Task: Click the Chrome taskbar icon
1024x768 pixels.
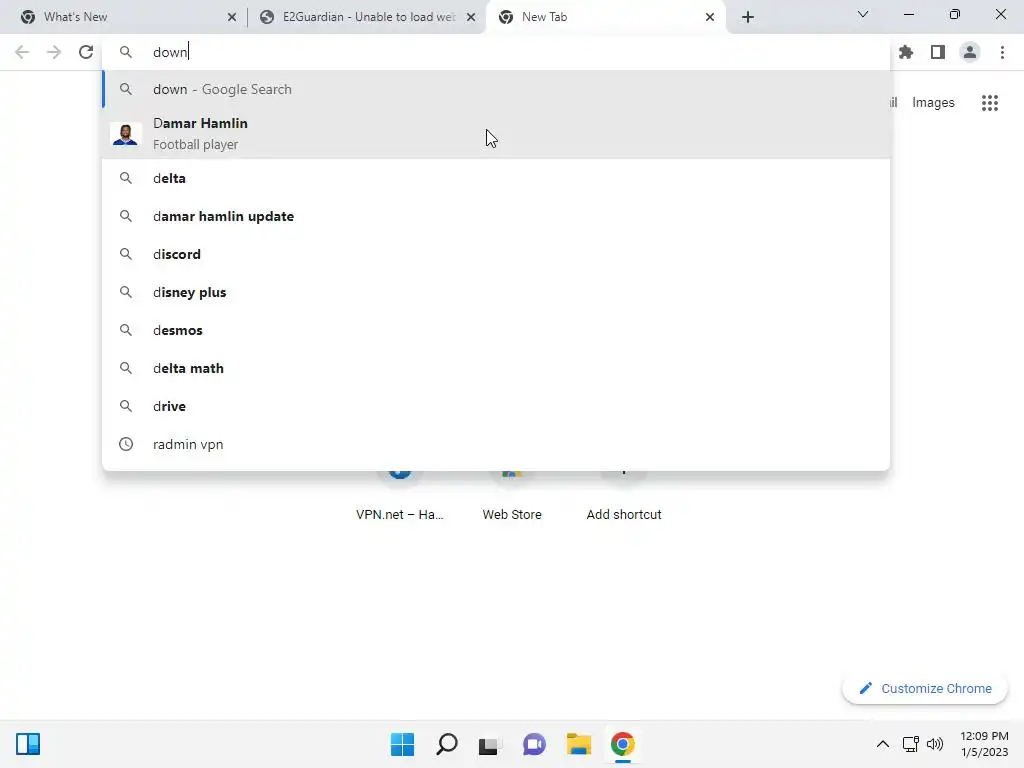Action: tap(622, 744)
